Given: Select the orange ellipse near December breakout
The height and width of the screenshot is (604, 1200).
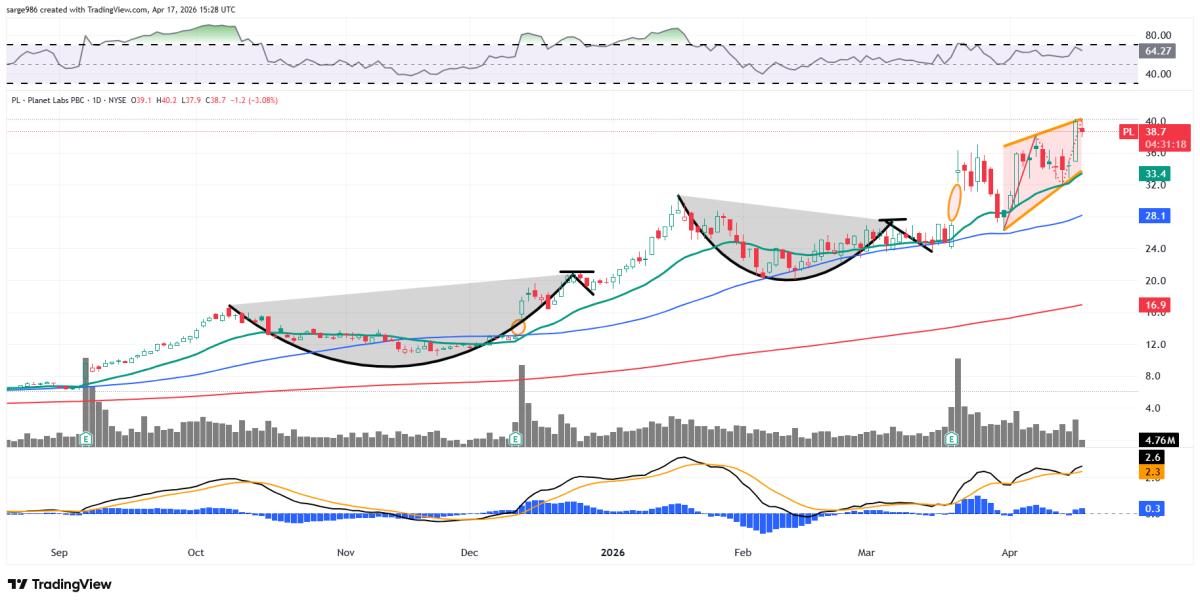Looking at the screenshot, I should pos(518,327).
